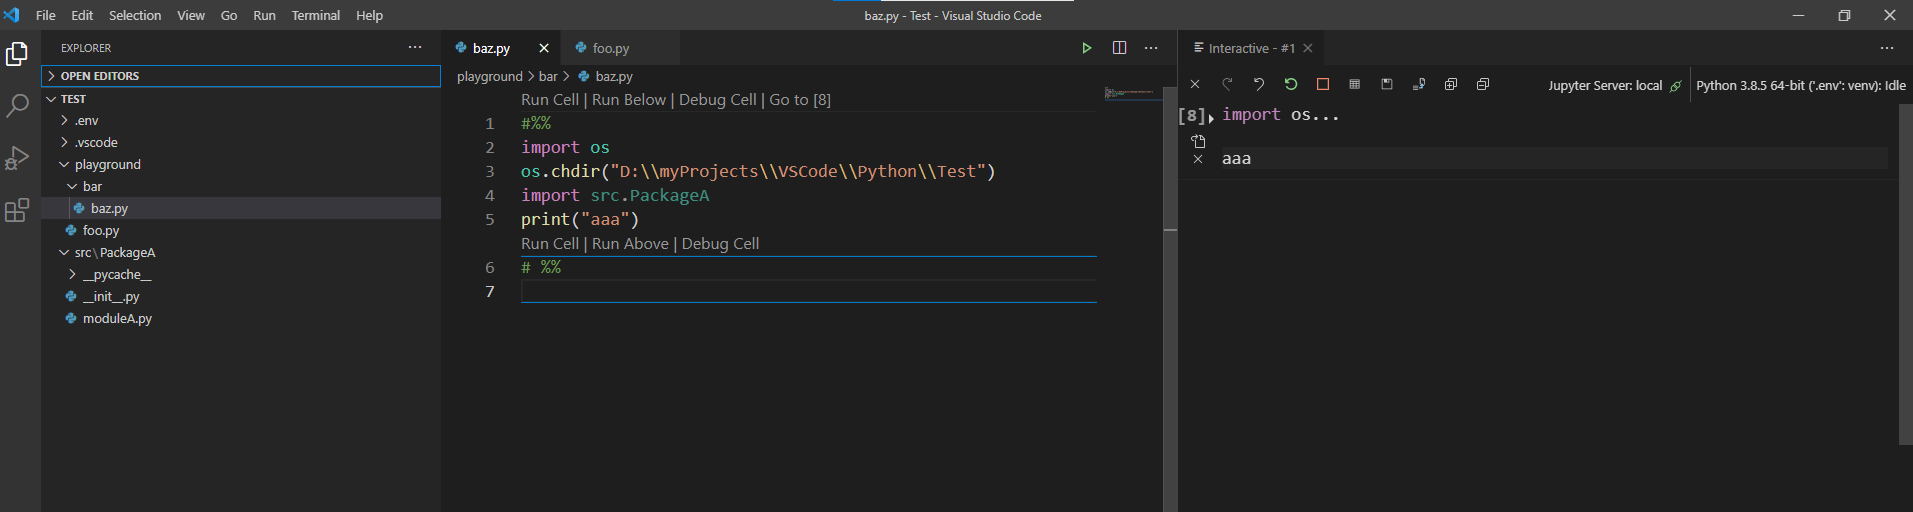Interrupt the kernel with red stop icon
1913x512 pixels.
[1323, 84]
